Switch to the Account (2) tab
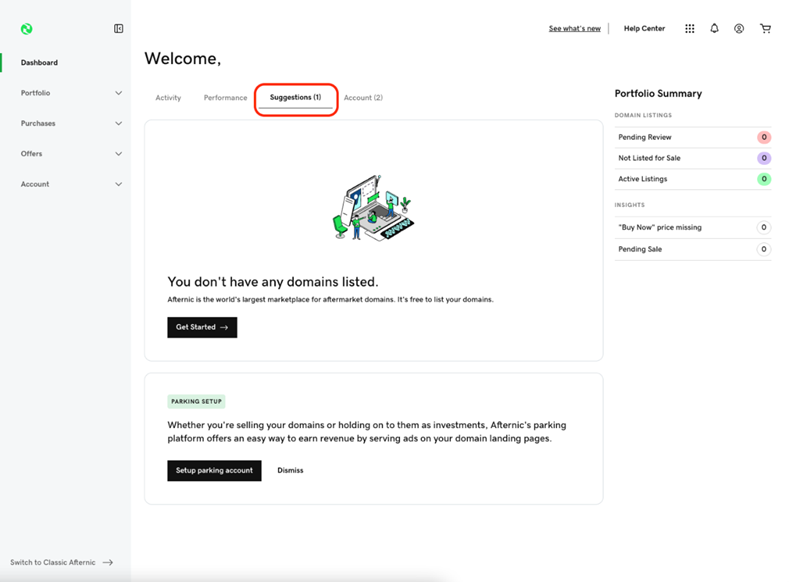Screen dimensions: 789x582 pyautogui.click(x=363, y=98)
